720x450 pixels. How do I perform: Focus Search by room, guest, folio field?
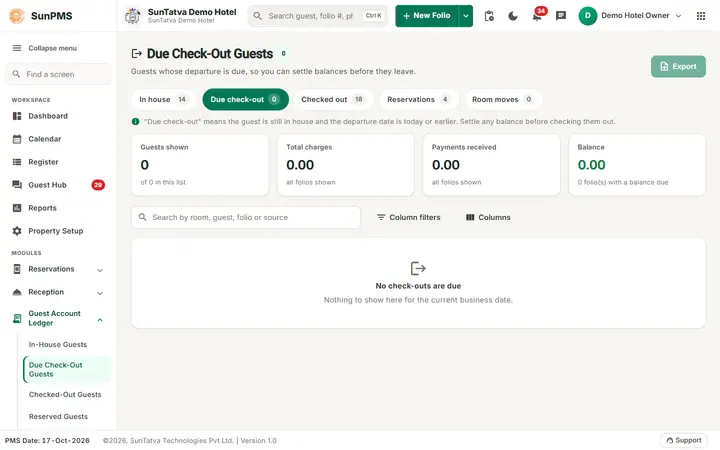pos(246,217)
